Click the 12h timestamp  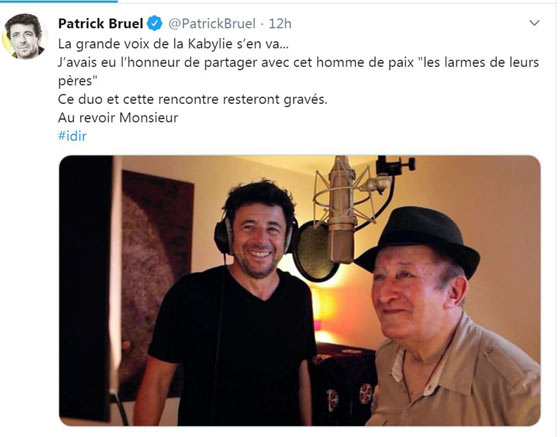coord(280,24)
